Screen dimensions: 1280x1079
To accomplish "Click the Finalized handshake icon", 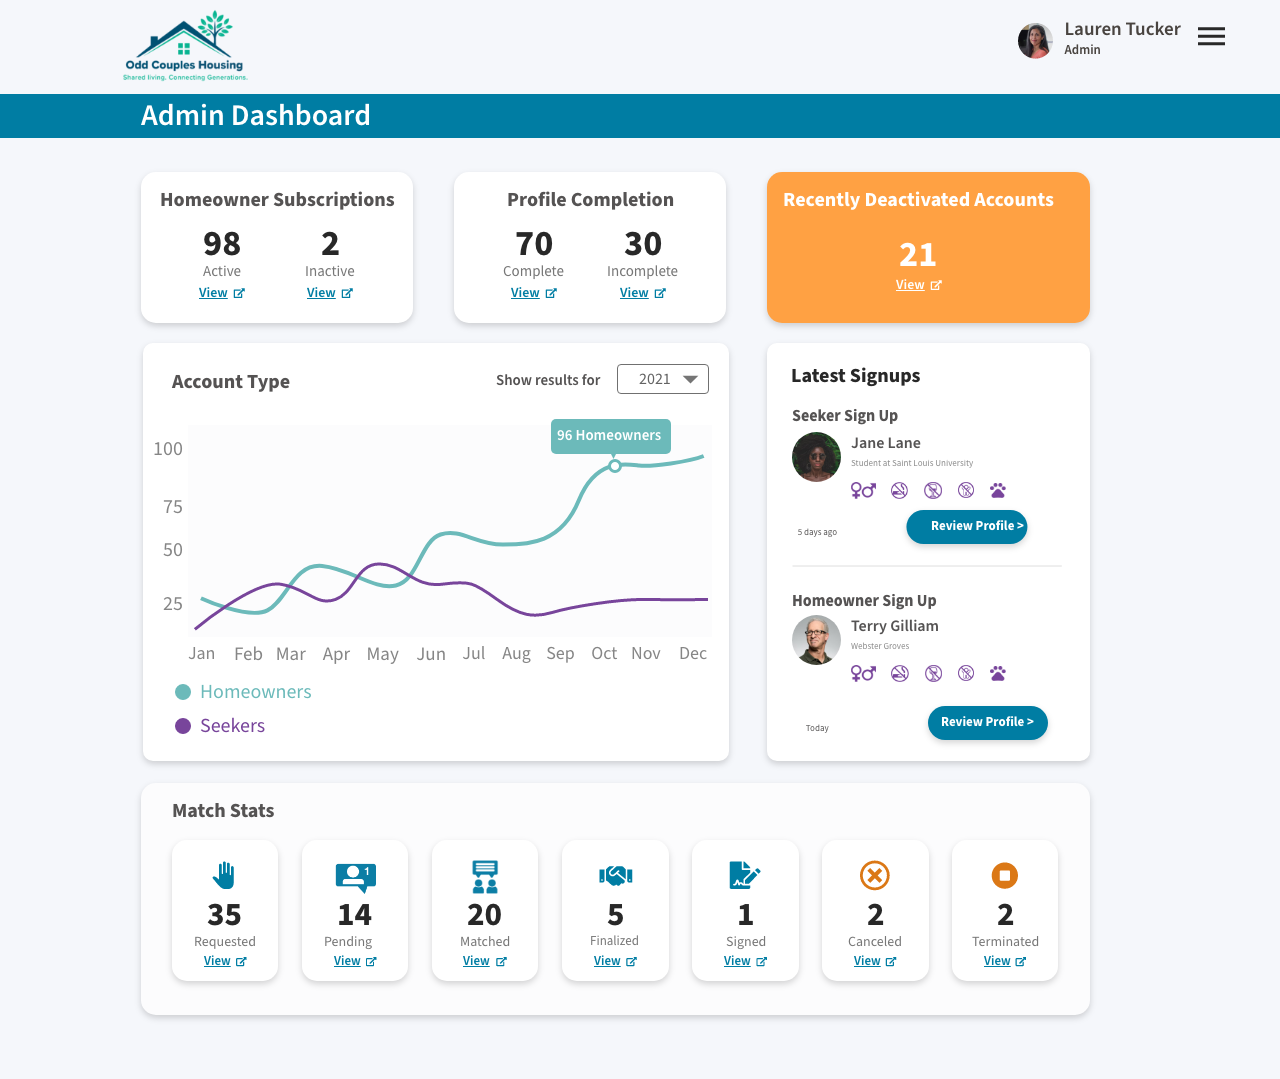I will pyautogui.click(x=615, y=876).
